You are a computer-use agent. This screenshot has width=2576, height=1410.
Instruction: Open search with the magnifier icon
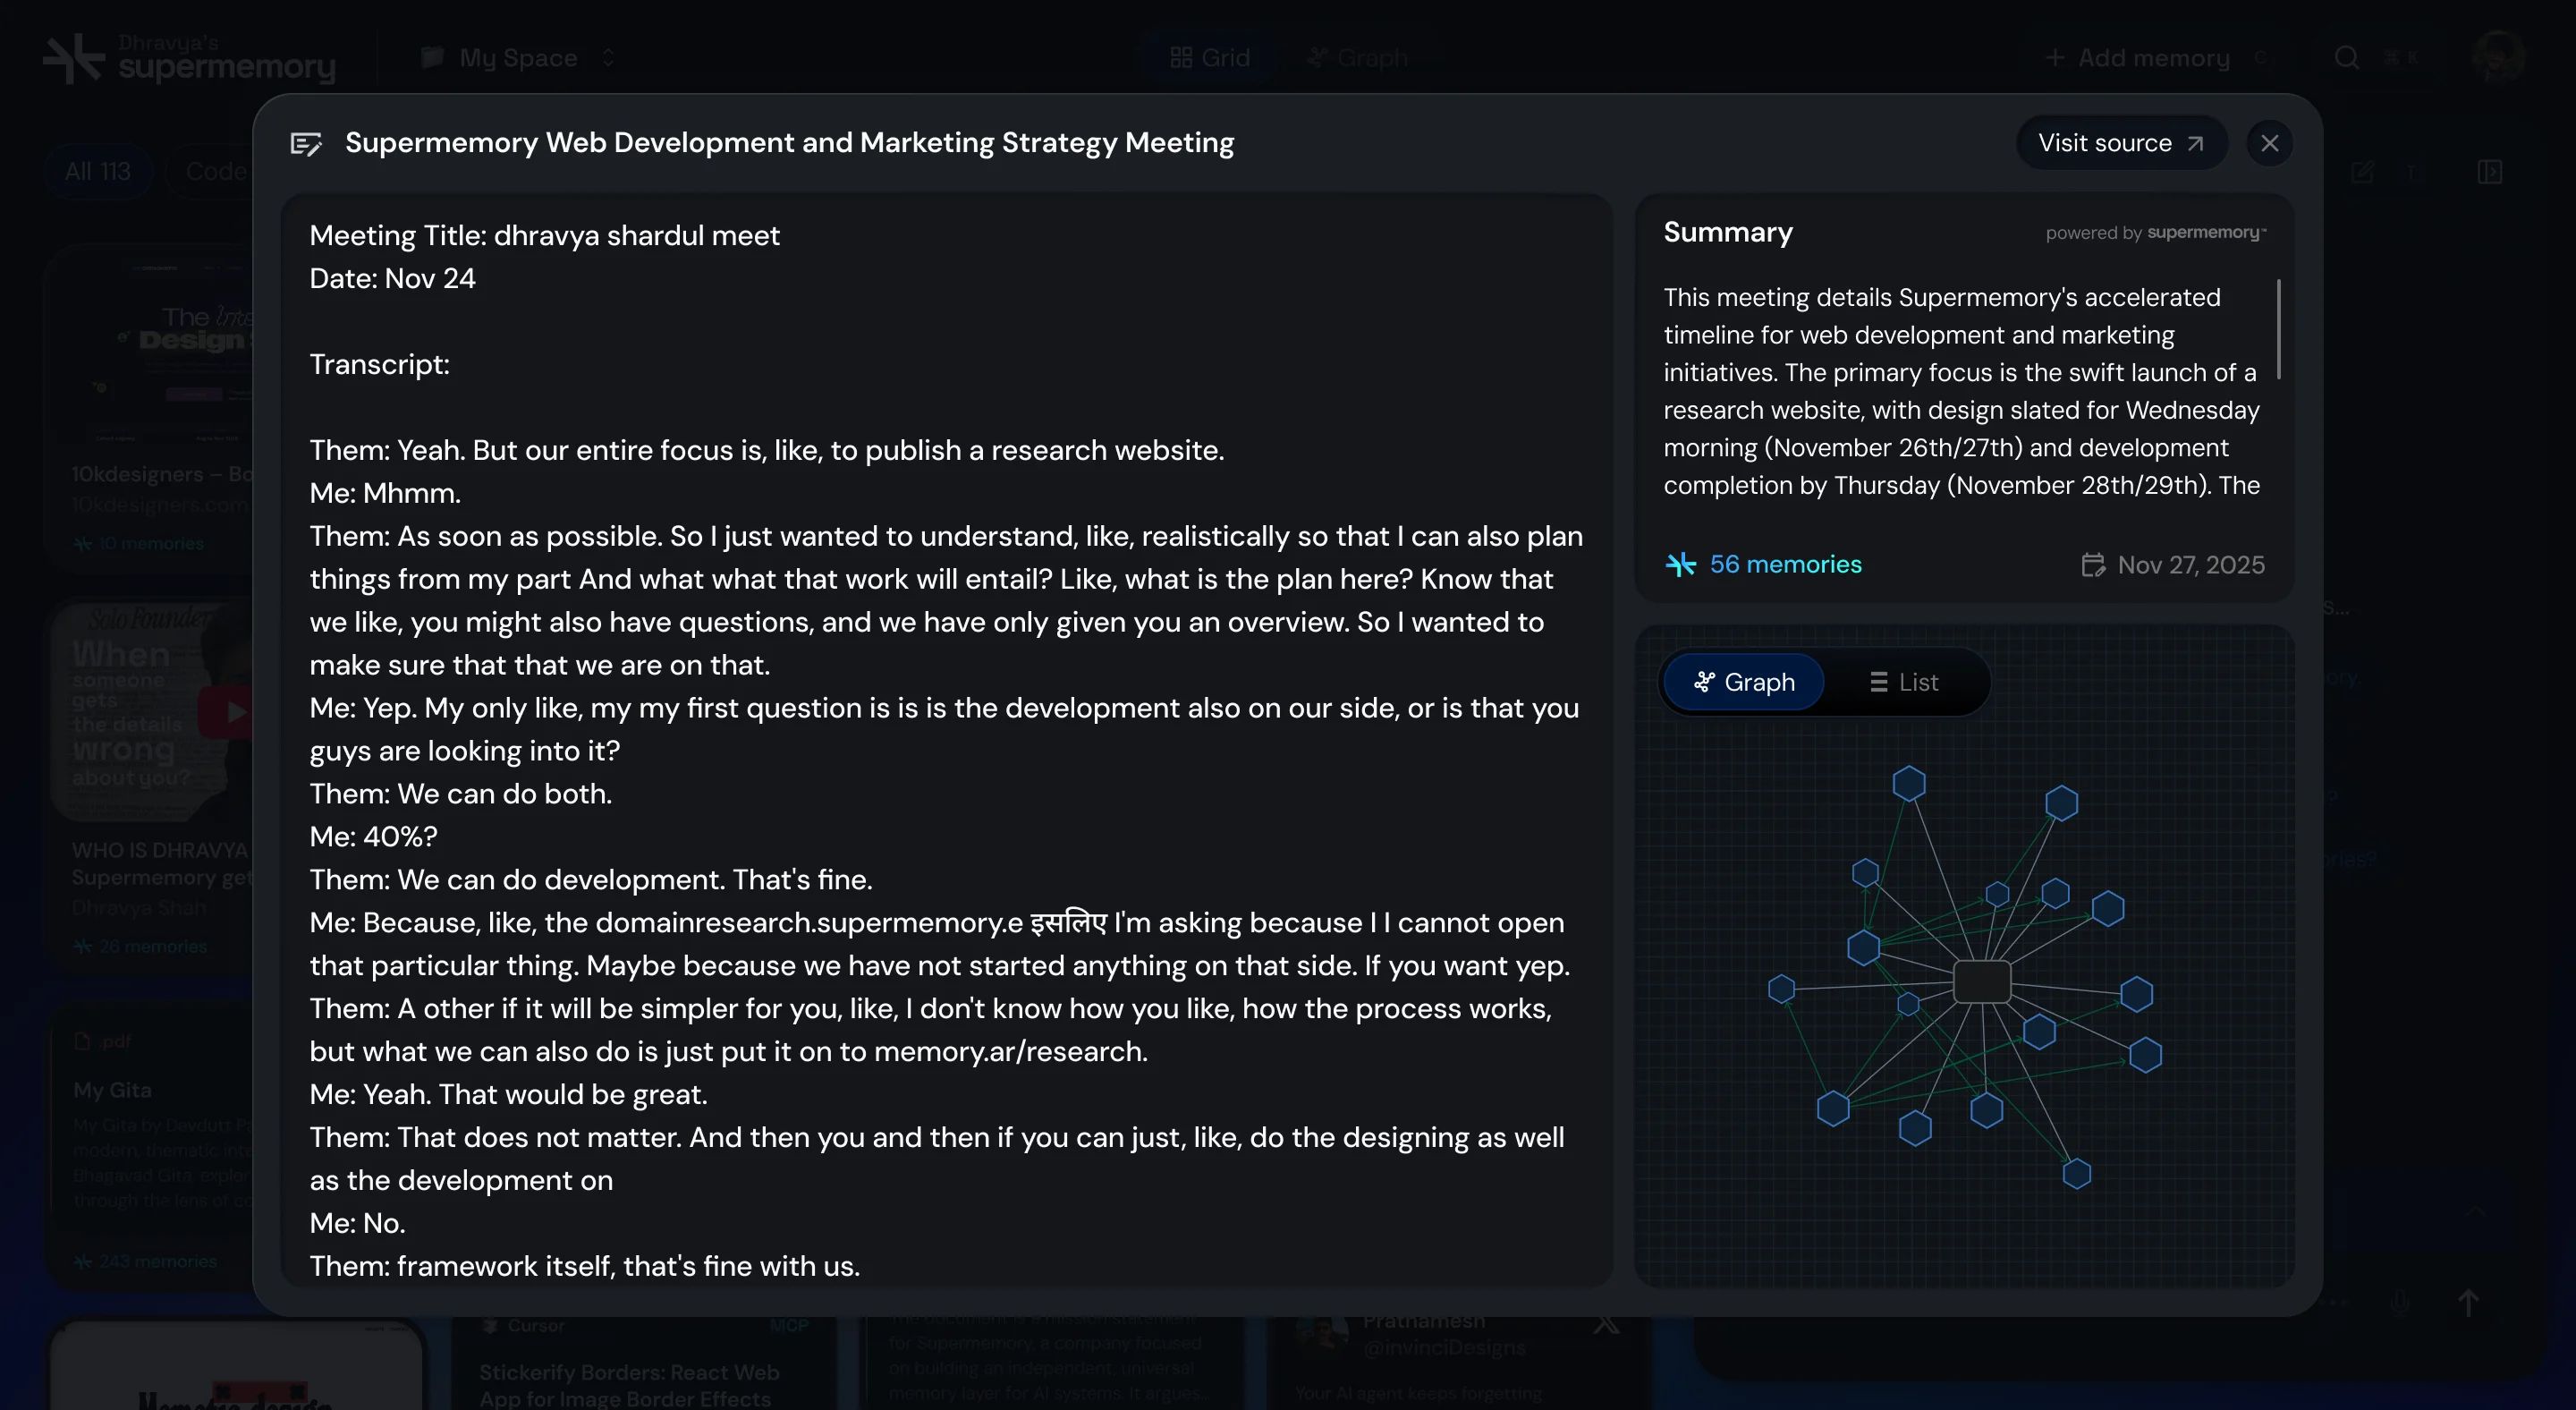2346,58
